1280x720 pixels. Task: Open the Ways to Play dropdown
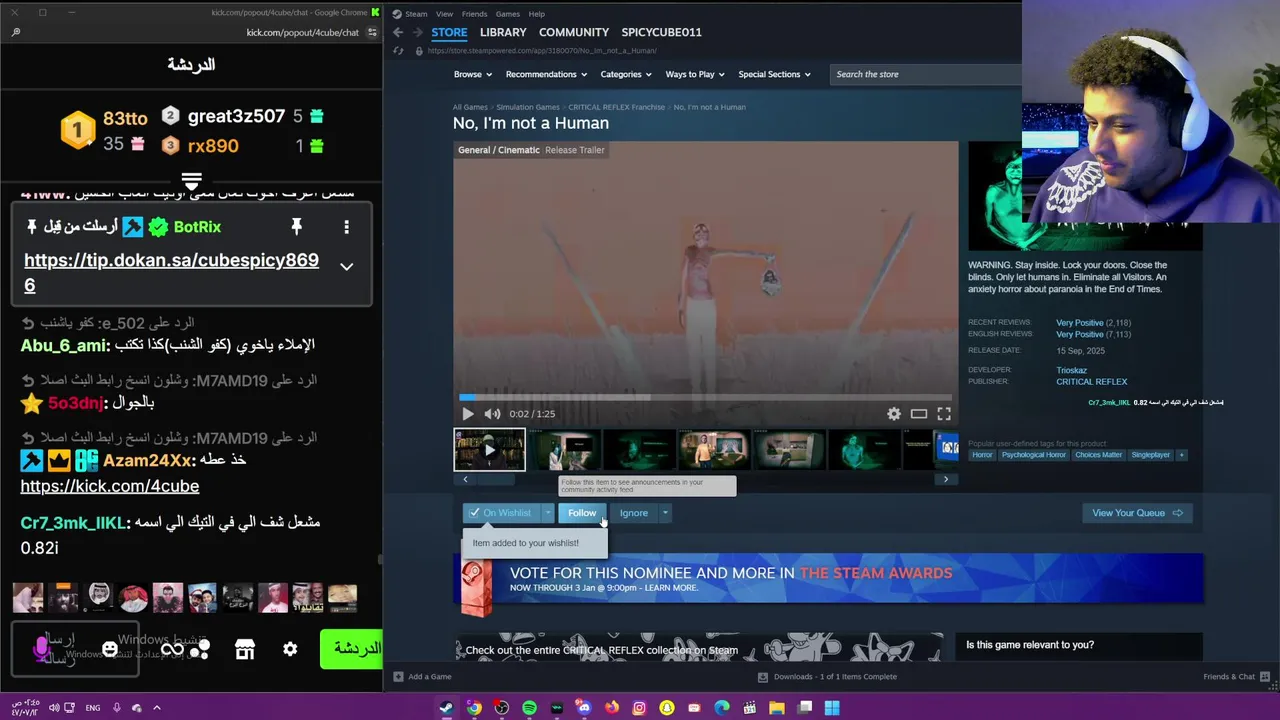point(696,74)
